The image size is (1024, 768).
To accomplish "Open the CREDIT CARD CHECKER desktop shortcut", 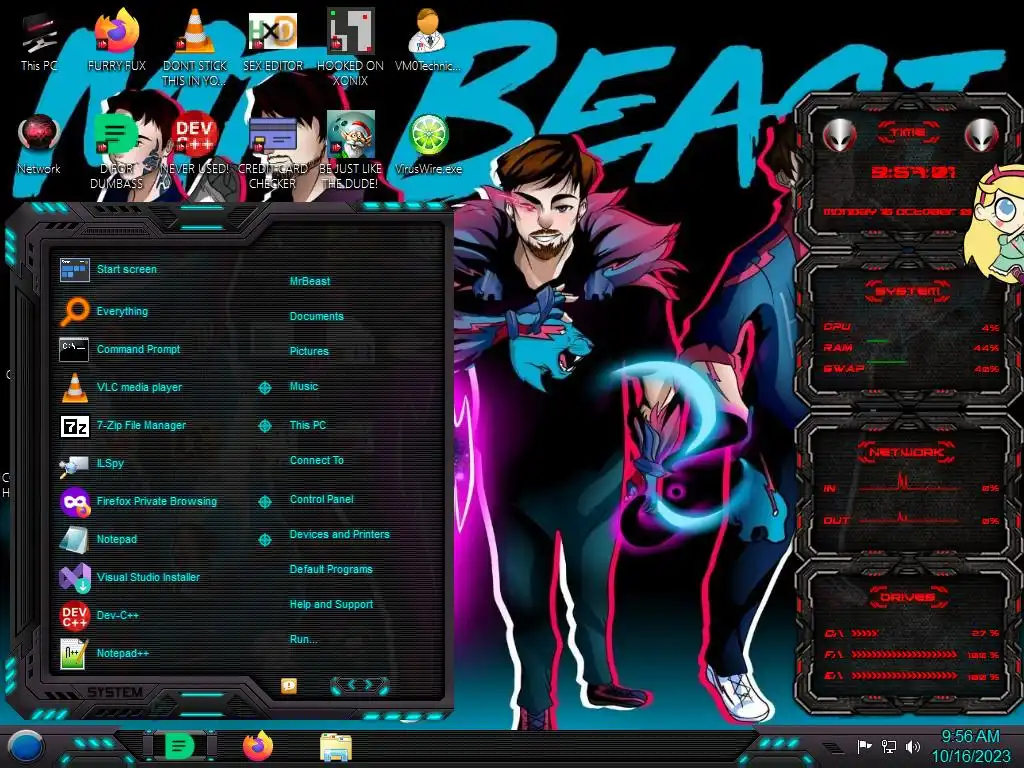I will (x=273, y=152).
